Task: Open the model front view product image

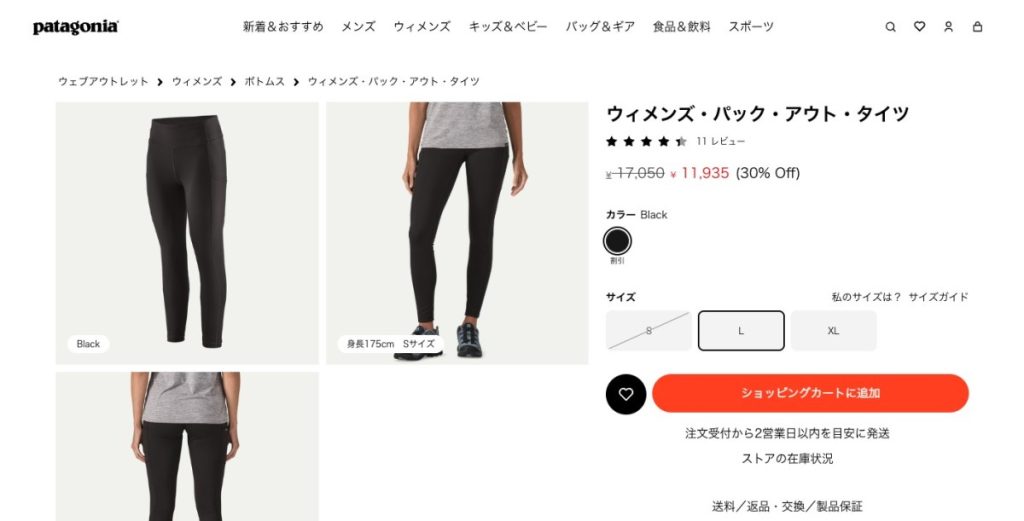Action: tap(457, 232)
